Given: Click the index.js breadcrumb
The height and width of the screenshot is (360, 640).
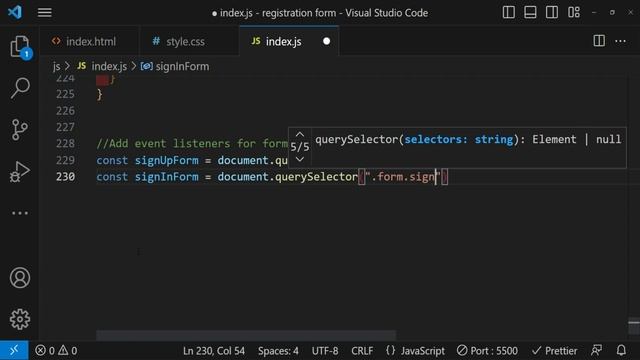Looking at the screenshot, I should [x=109, y=67].
